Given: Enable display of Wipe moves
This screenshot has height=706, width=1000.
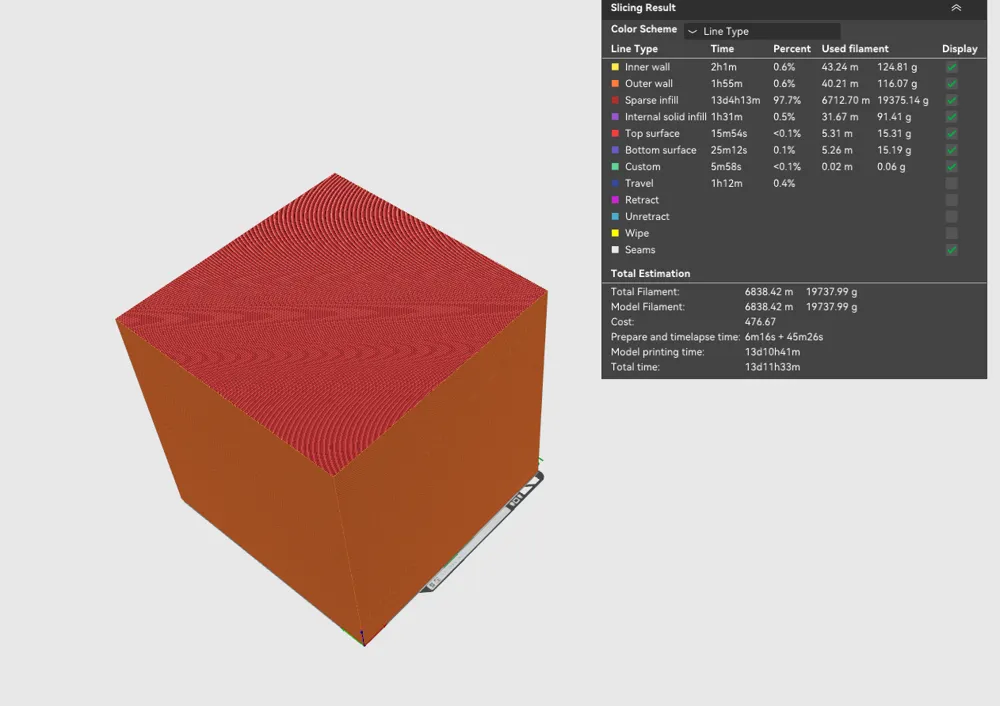Looking at the screenshot, I should pyautogui.click(x=951, y=232).
